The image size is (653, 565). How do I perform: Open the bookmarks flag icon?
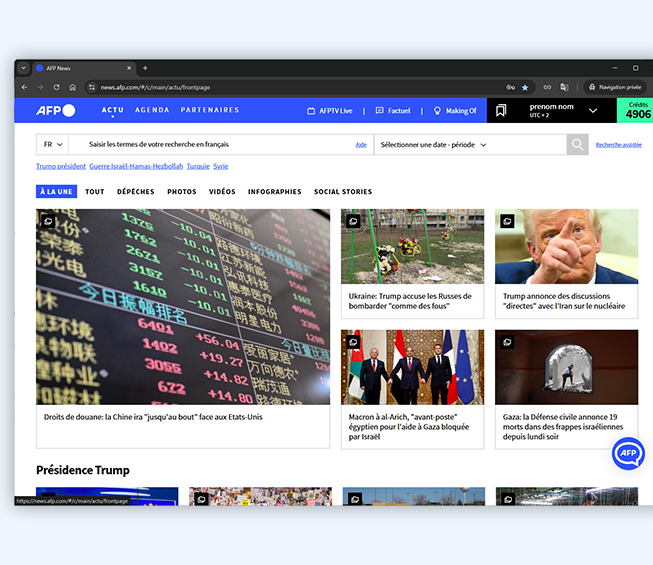[501, 110]
